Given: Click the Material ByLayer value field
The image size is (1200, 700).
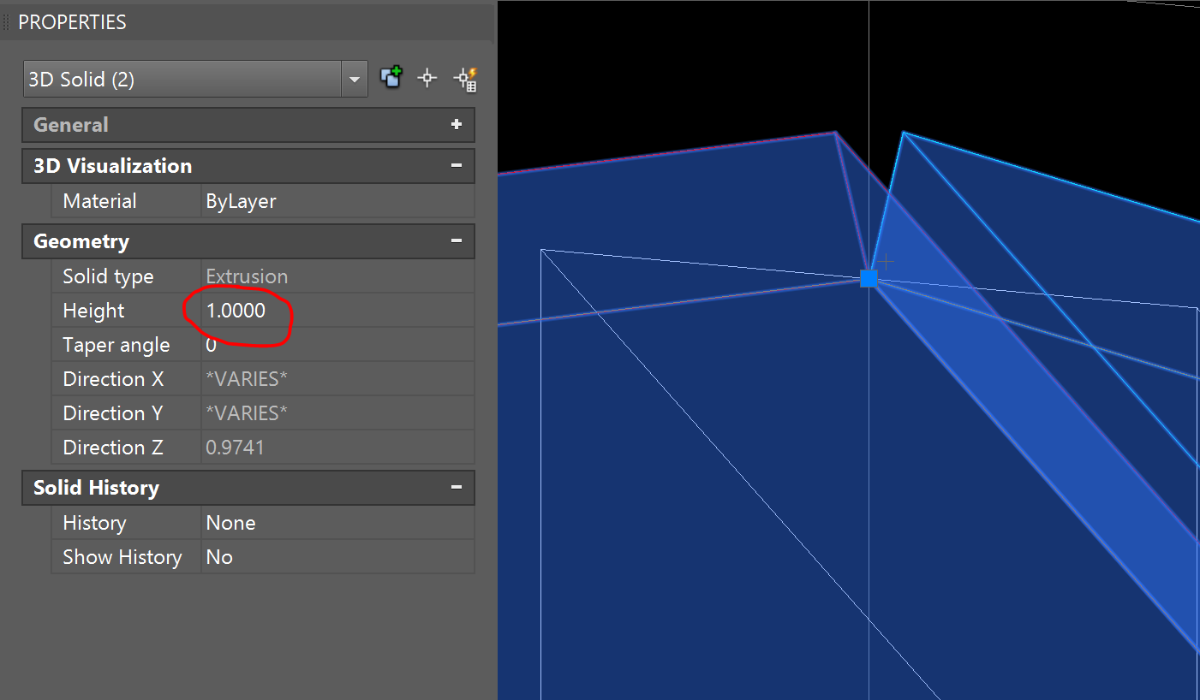Looking at the screenshot, I should 336,201.
